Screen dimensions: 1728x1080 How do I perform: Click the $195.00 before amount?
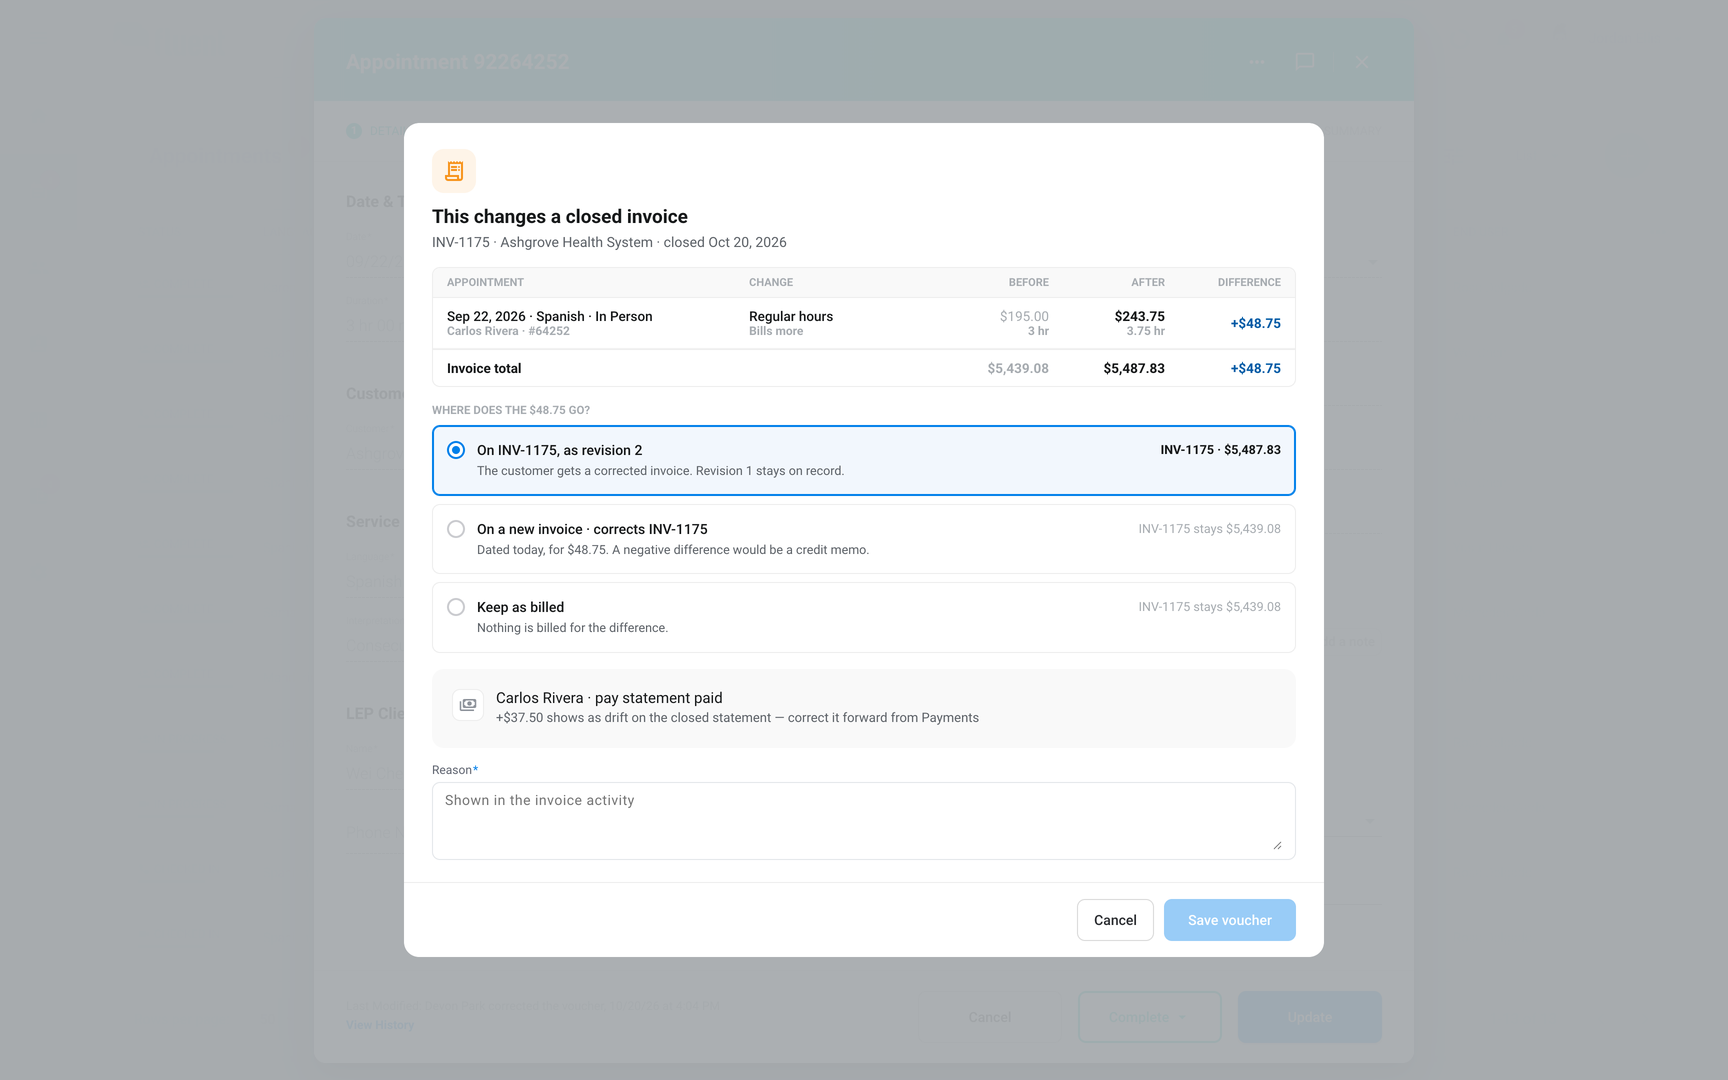(x=1024, y=316)
